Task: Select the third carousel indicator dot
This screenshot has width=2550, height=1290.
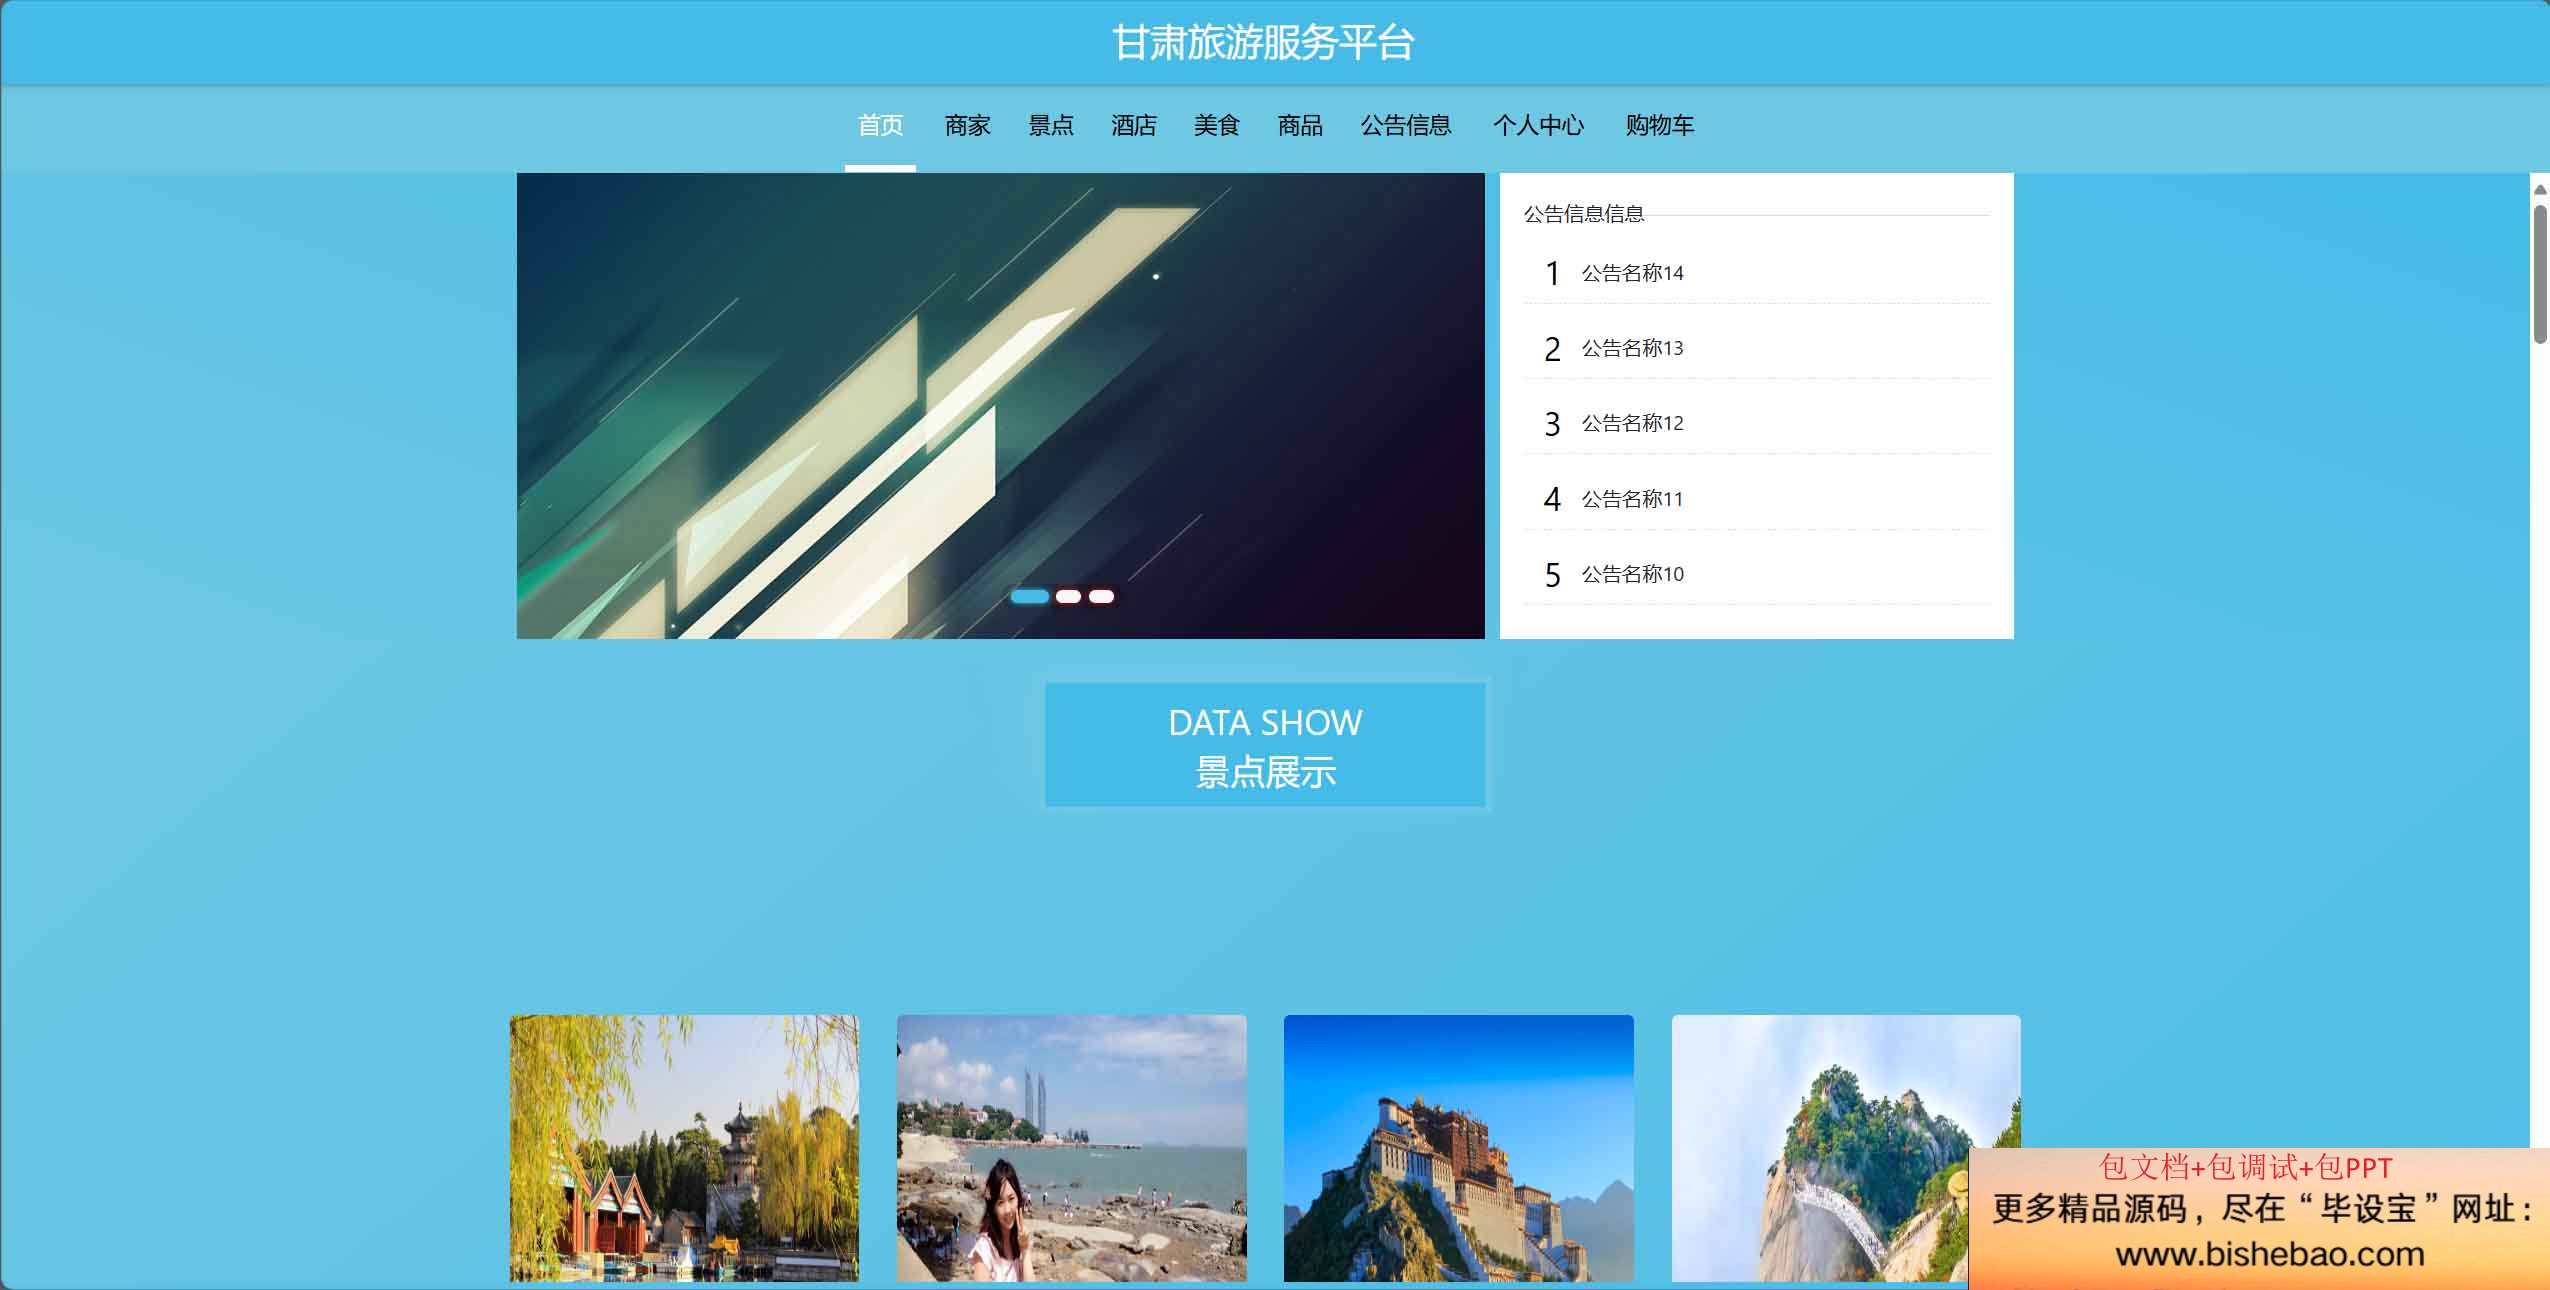Action: (x=1101, y=597)
